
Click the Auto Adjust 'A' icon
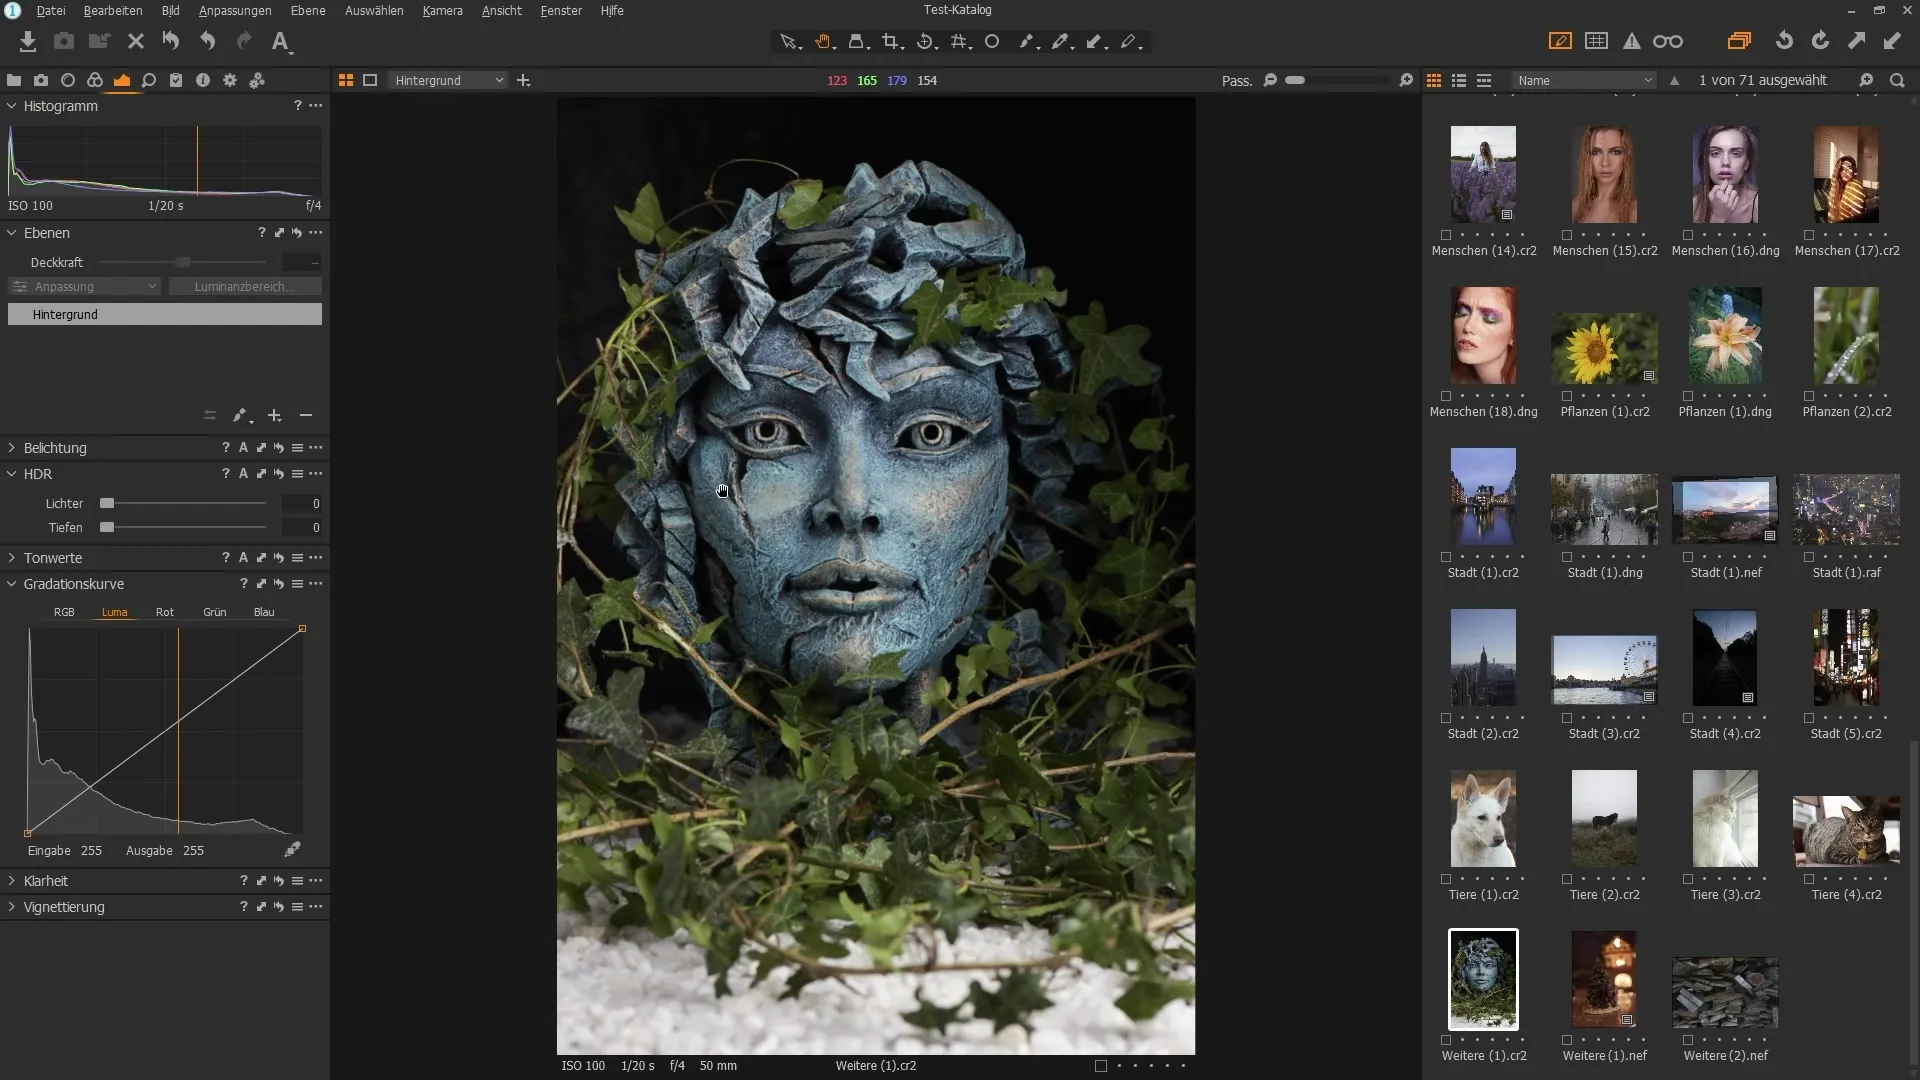281,41
